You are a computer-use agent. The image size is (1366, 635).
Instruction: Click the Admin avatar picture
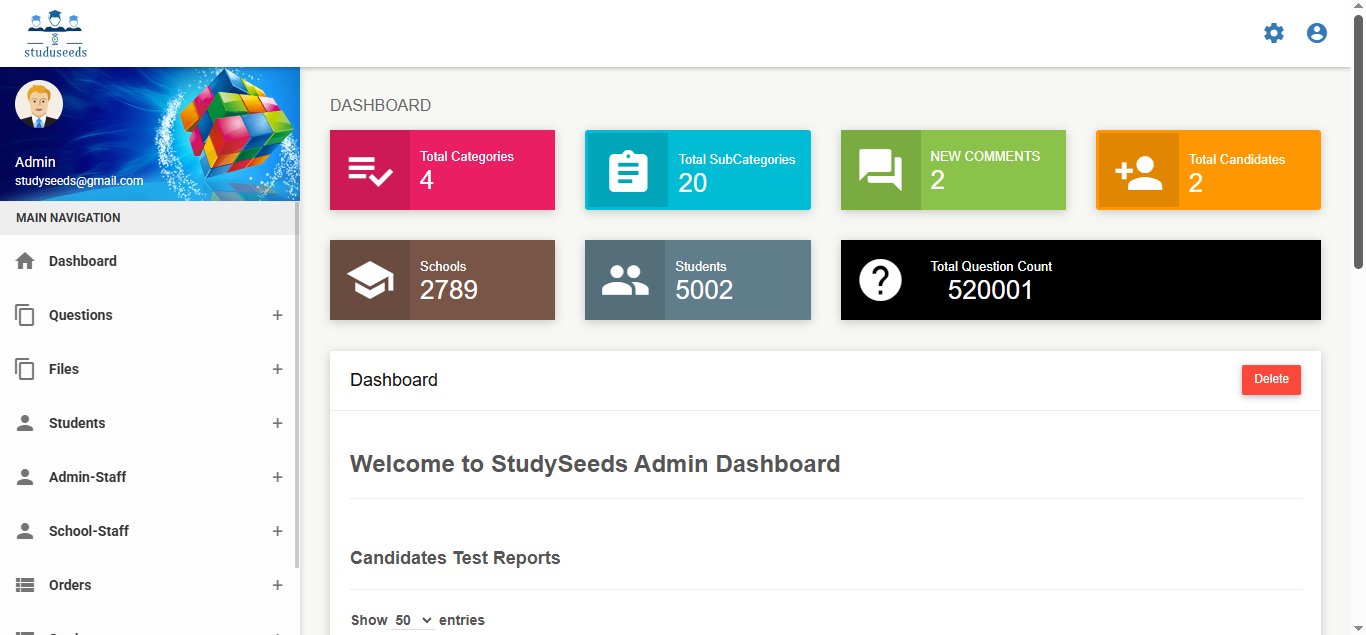[39, 104]
